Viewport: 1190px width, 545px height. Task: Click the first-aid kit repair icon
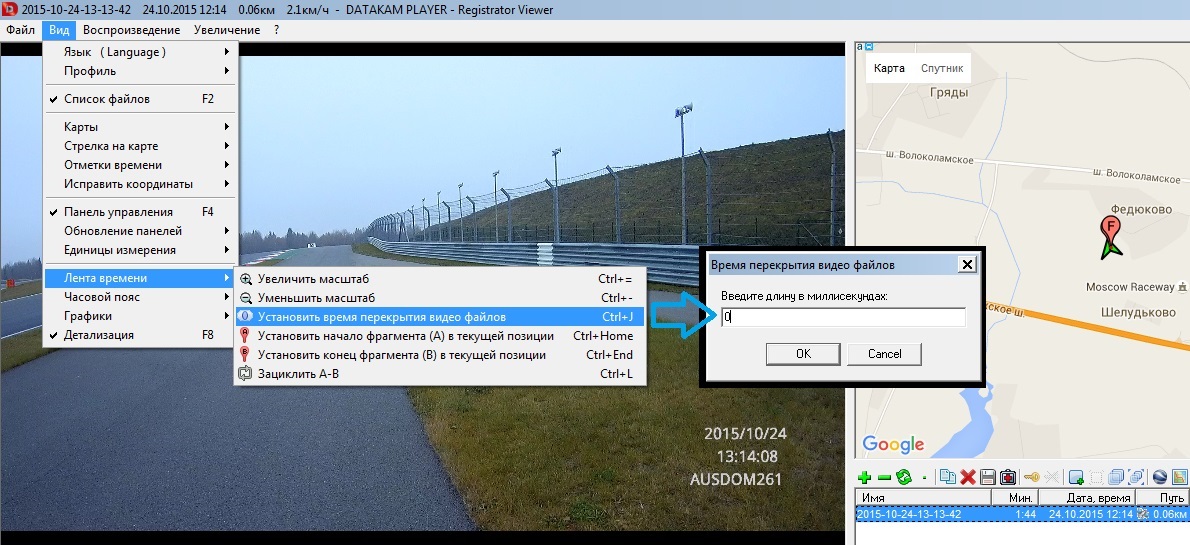(x=1008, y=477)
